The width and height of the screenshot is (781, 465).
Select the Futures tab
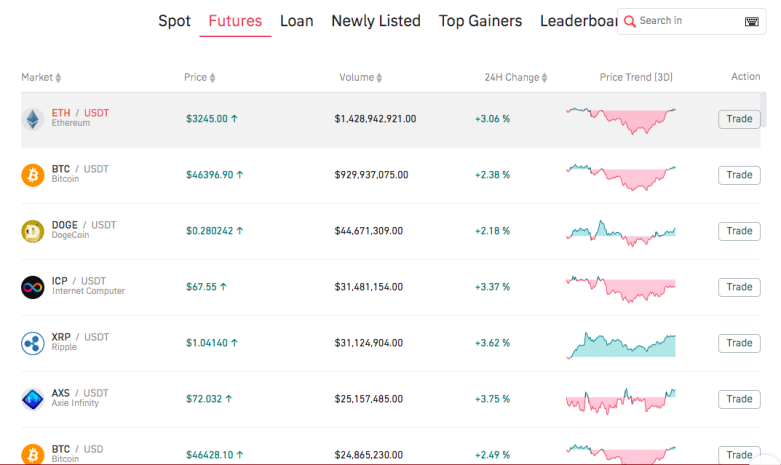[x=235, y=21]
